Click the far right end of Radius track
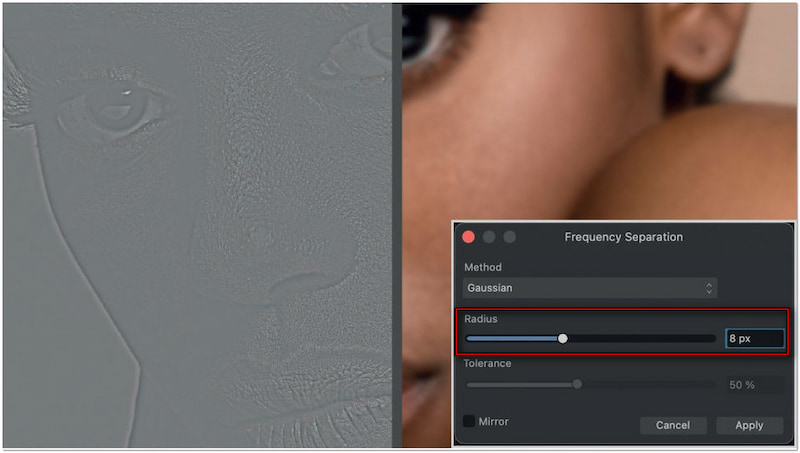 tap(712, 339)
